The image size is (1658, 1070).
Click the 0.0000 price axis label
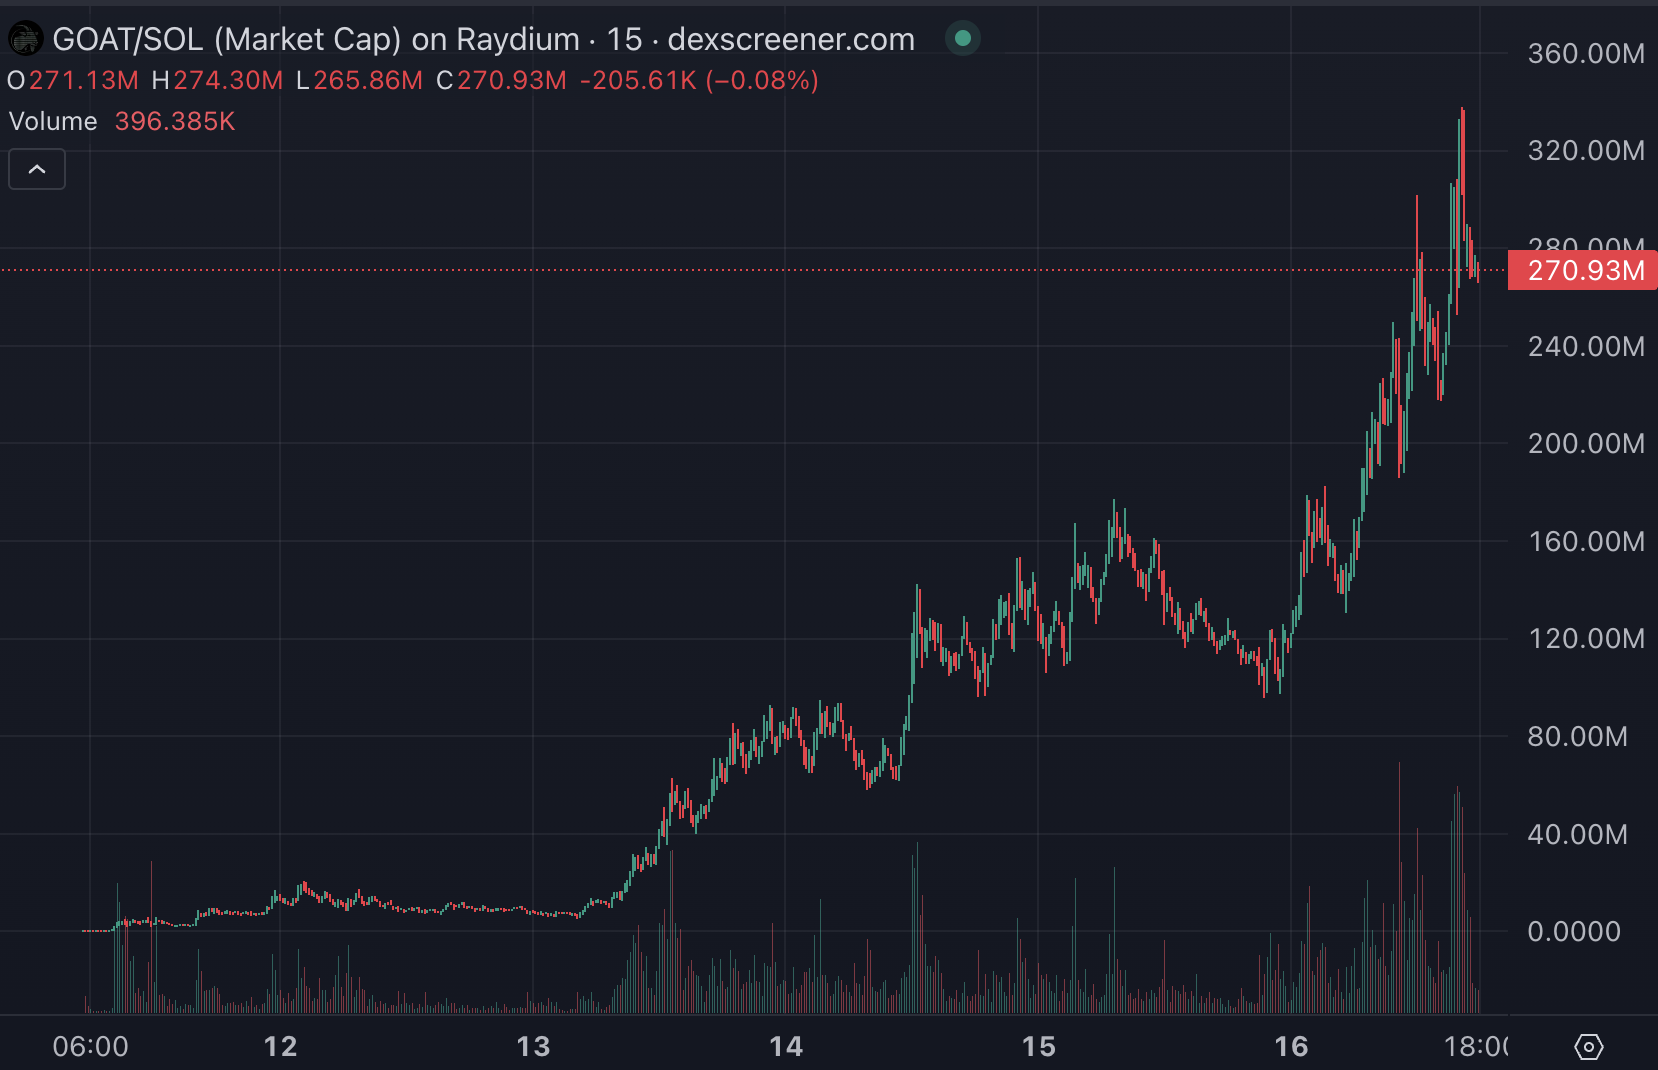pos(1574,931)
